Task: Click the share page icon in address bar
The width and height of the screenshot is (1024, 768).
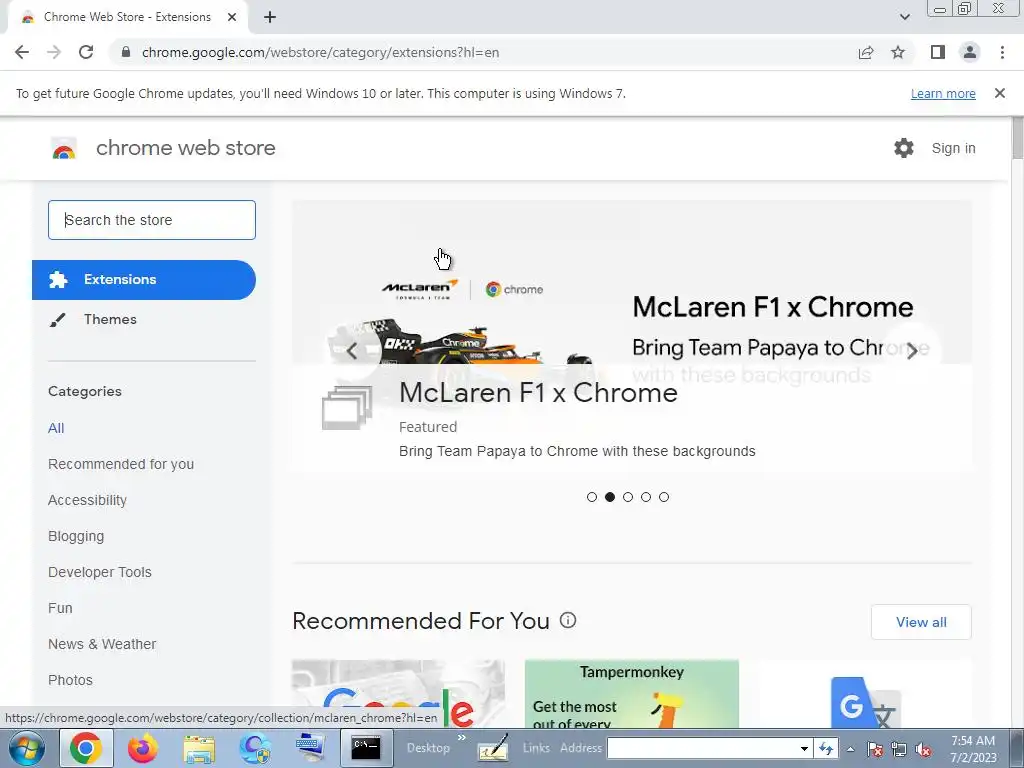Action: click(866, 52)
